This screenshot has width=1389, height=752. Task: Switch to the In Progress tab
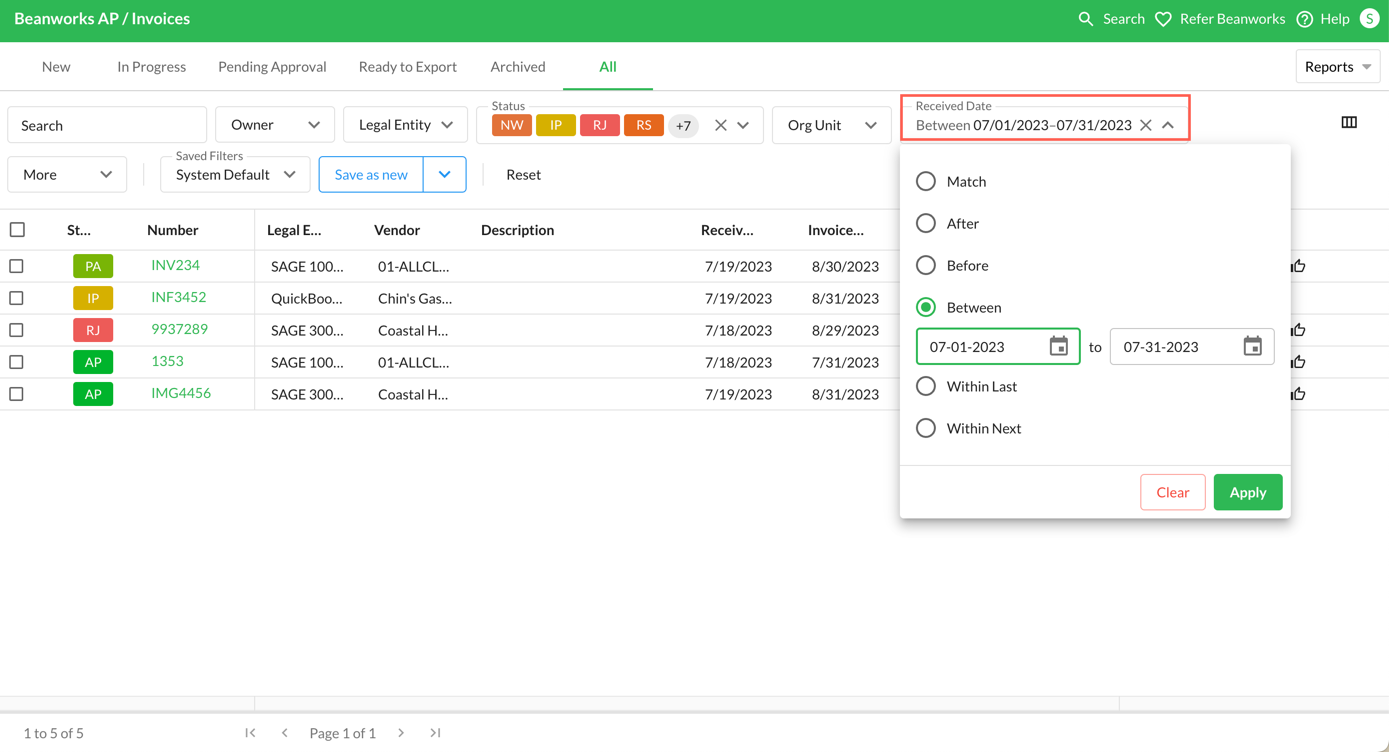[x=151, y=66]
